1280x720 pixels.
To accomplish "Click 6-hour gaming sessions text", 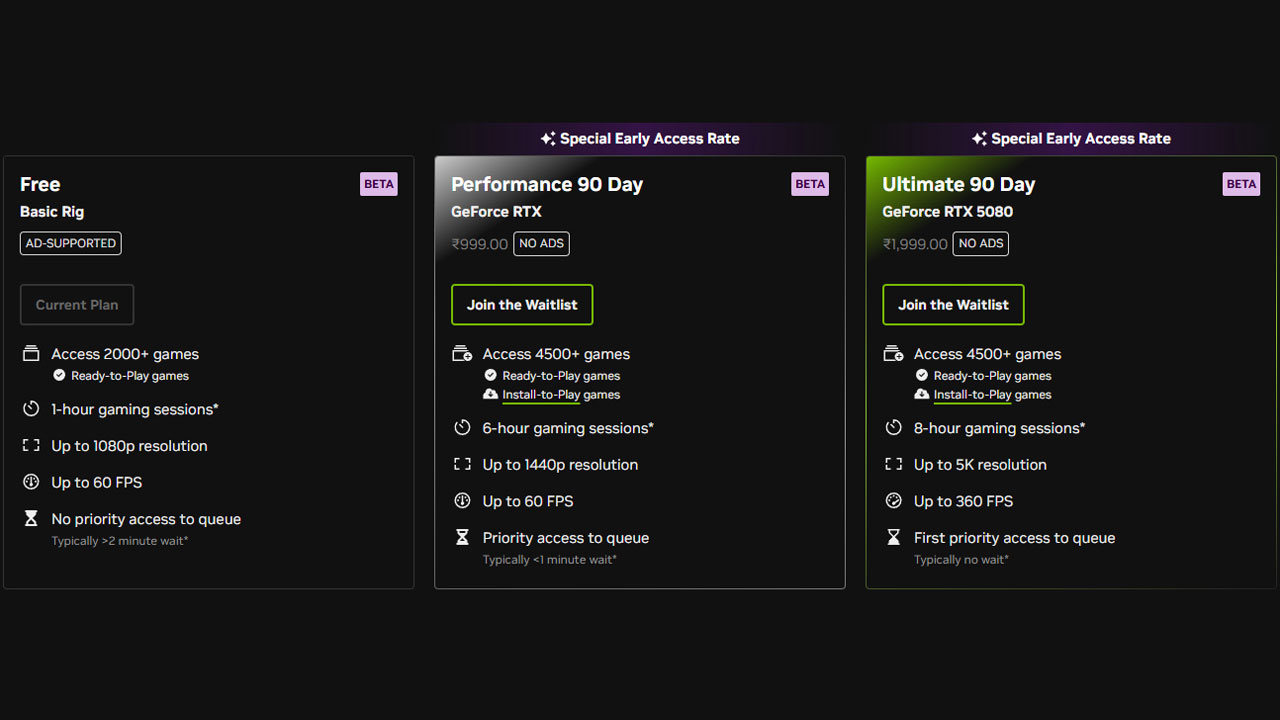I will coord(568,428).
